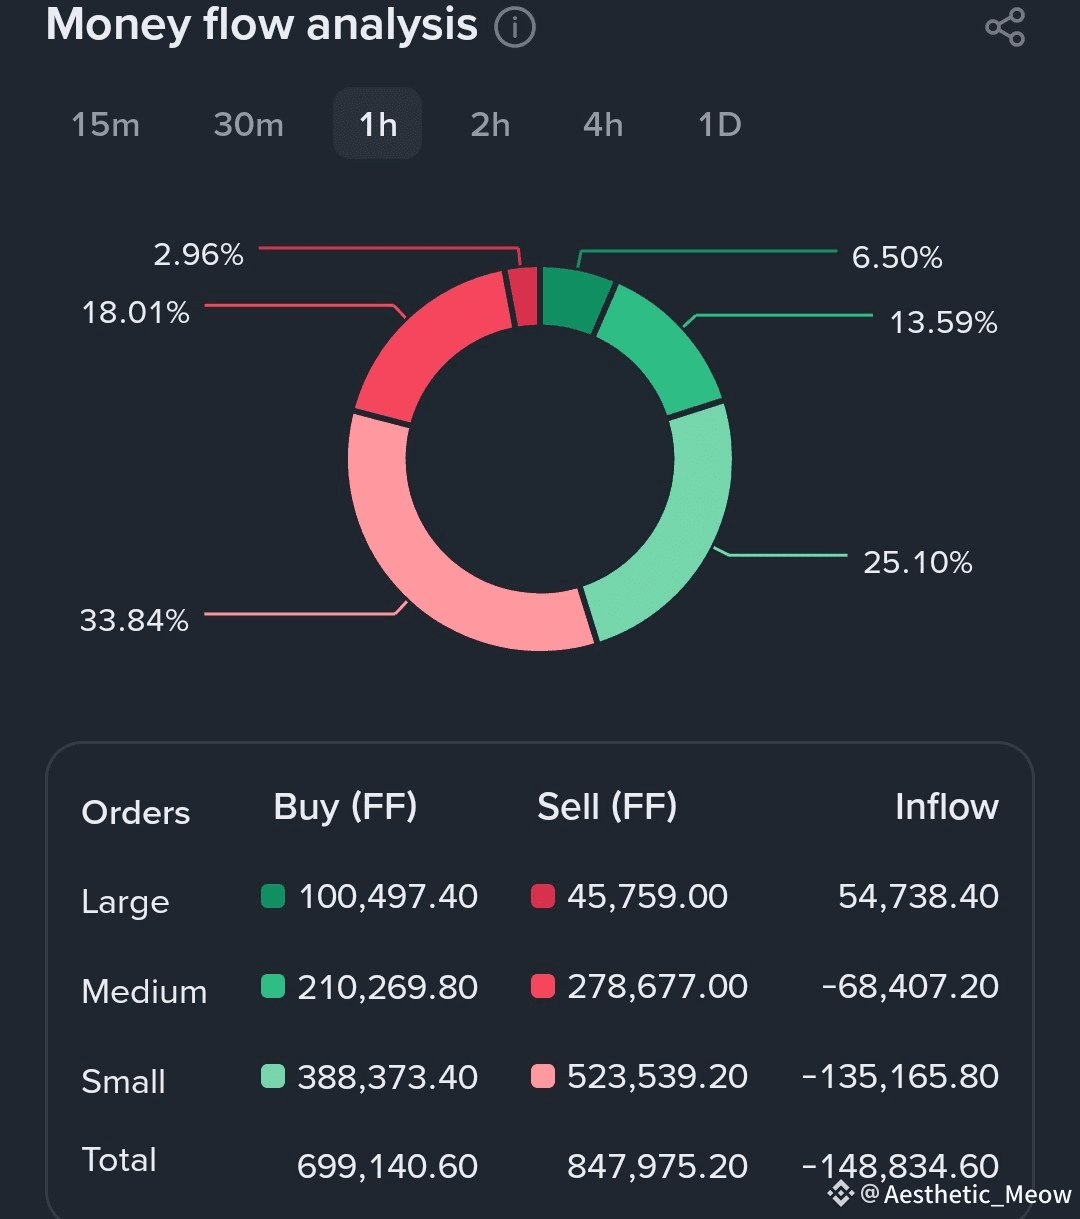Click the info icon beside Money flow analysis
The height and width of the screenshot is (1219, 1080).
515,27
